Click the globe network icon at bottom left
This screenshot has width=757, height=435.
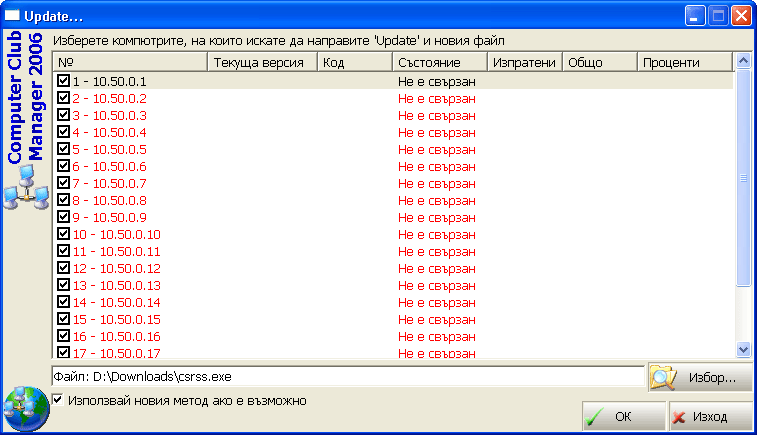(26, 408)
